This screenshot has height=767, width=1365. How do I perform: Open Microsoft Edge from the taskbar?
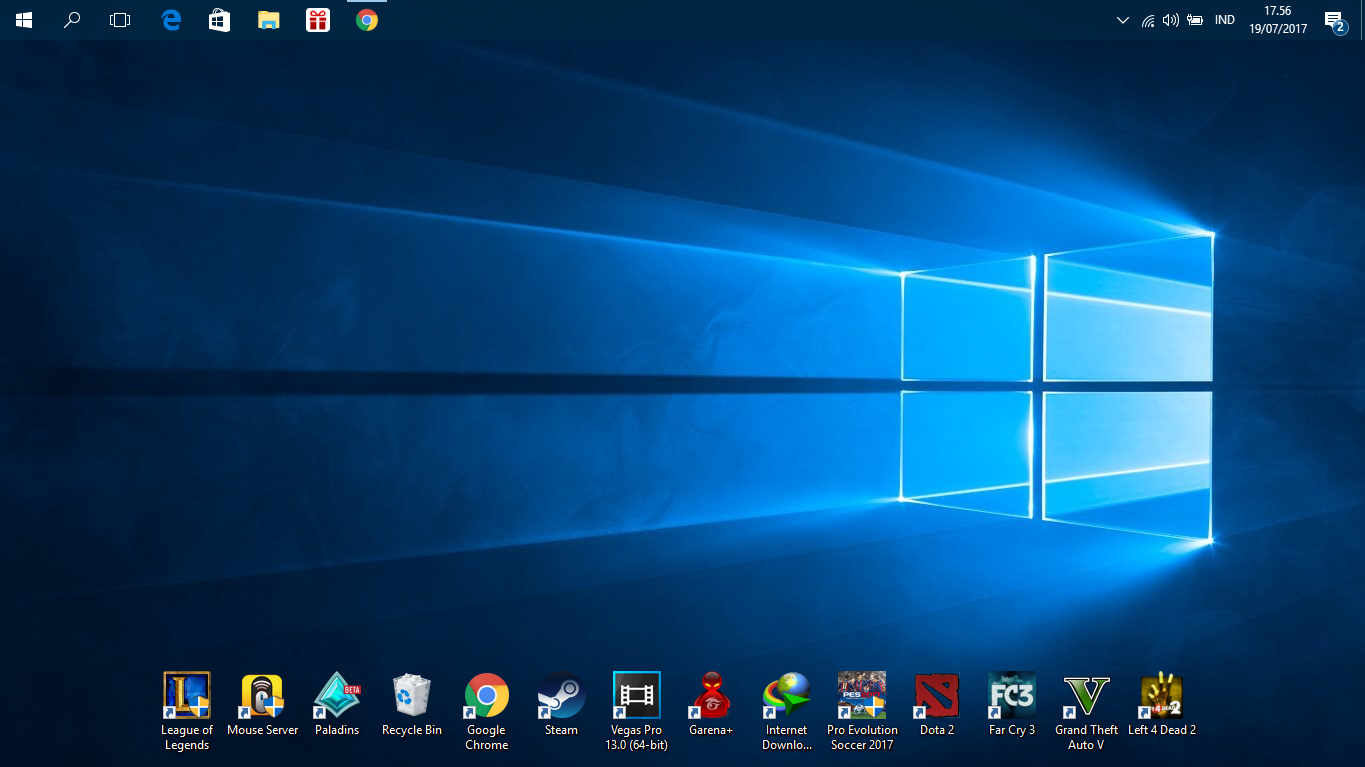(x=170, y=19)
